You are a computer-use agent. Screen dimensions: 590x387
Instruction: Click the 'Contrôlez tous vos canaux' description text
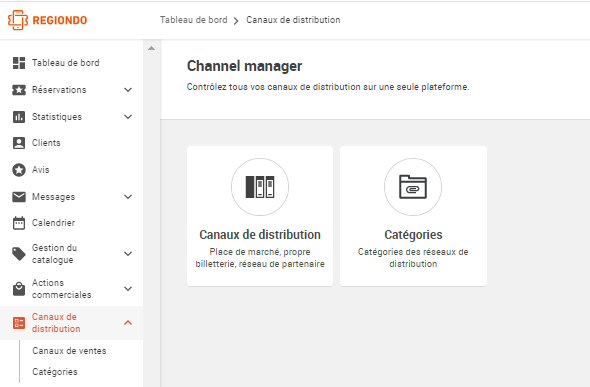click(x=328, y=87)
